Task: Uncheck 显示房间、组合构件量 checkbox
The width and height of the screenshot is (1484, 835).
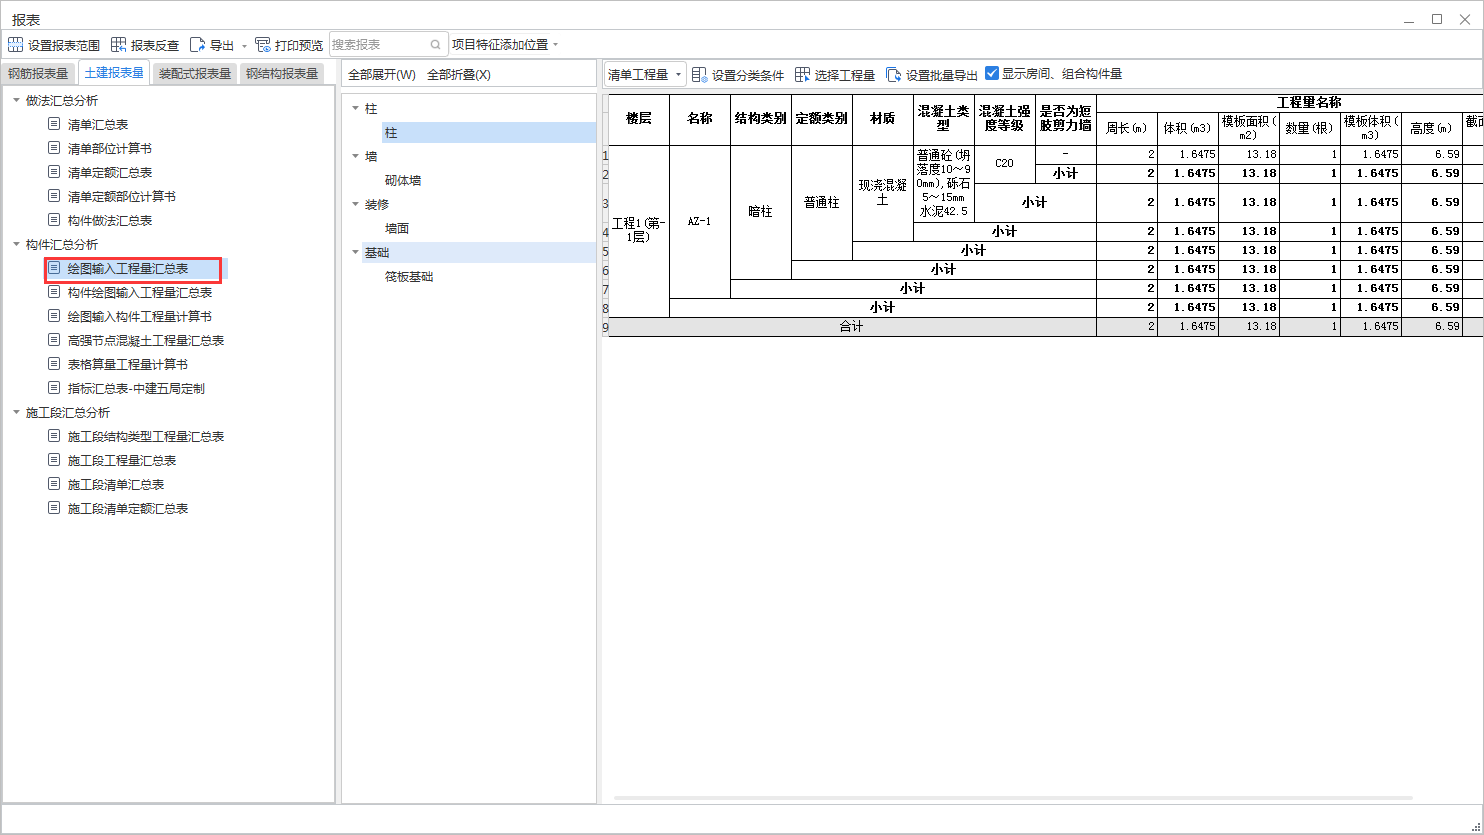Action: click(992, 73)
